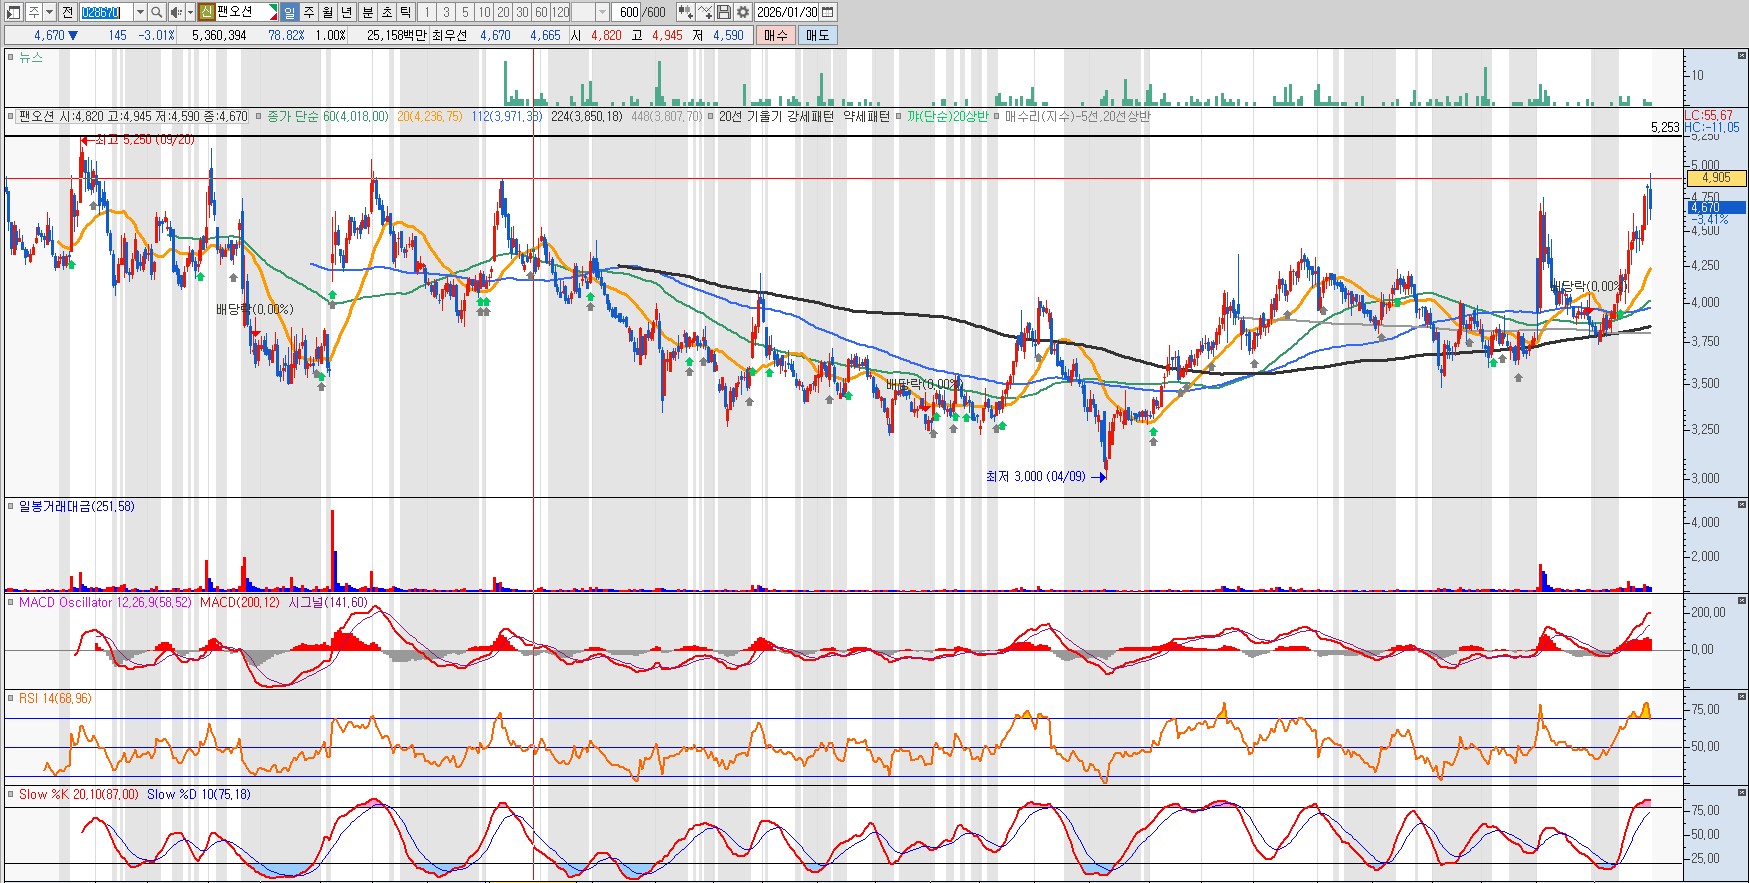
Task: Click the 20선 기울기 강세패턴 label
Action: [776, 116]
